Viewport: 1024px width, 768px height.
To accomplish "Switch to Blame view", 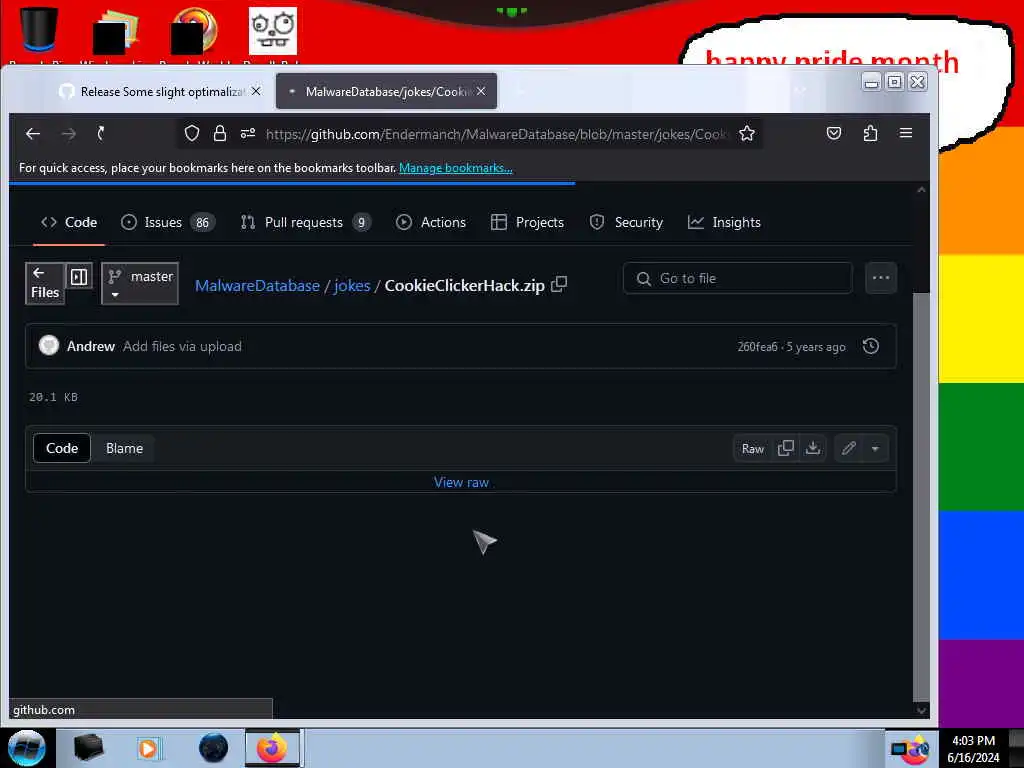I will click(124, 448).
